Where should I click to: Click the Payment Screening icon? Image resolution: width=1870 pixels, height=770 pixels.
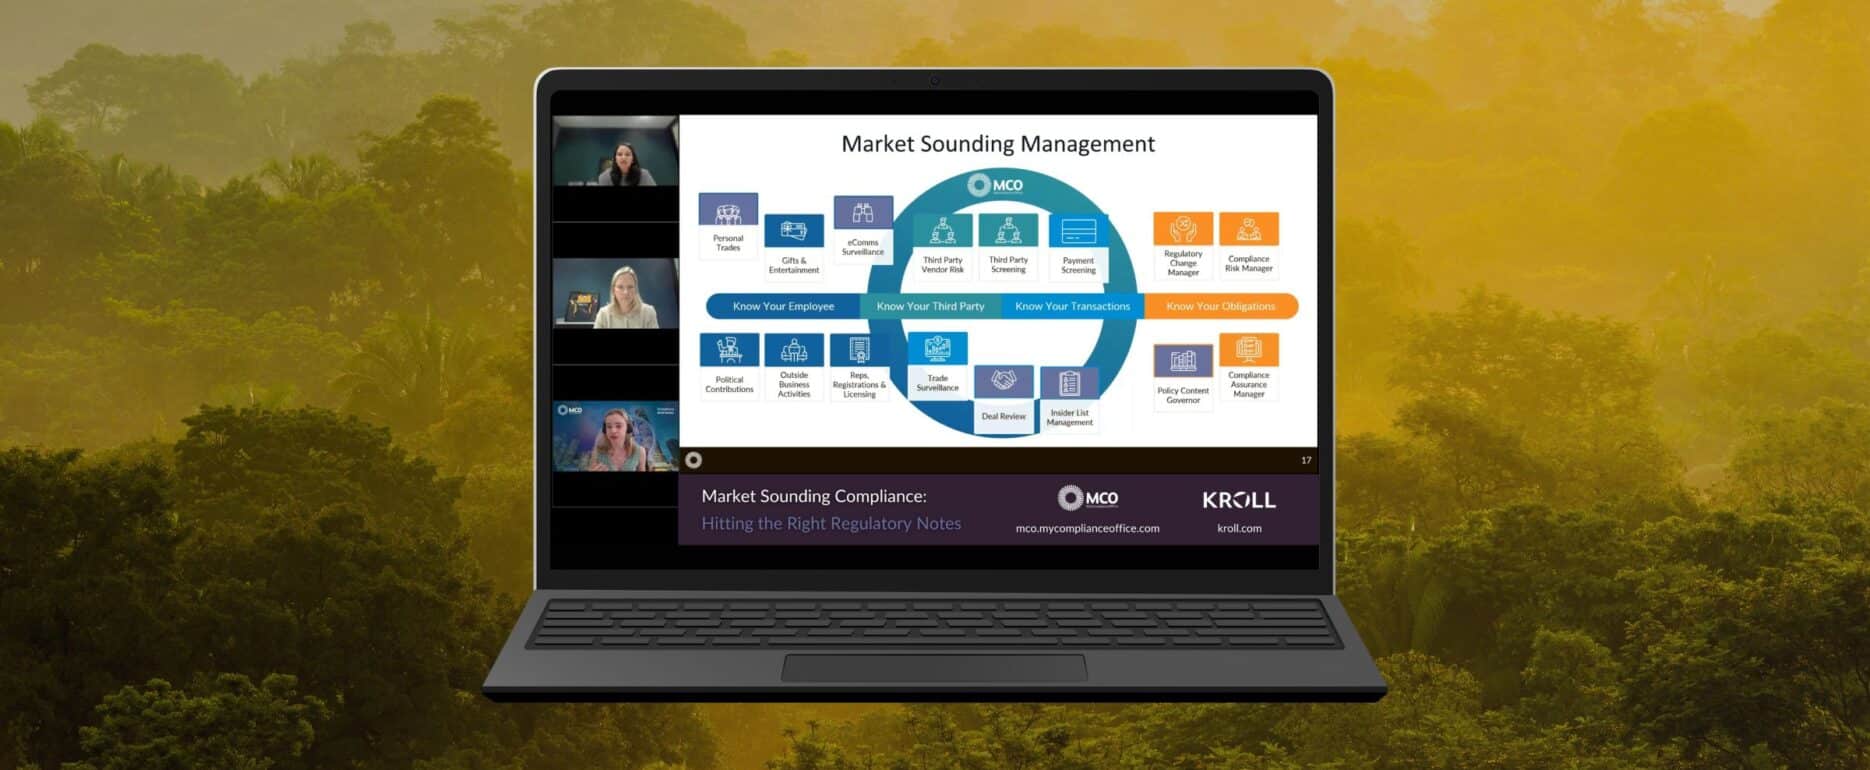coord(1078,232)
